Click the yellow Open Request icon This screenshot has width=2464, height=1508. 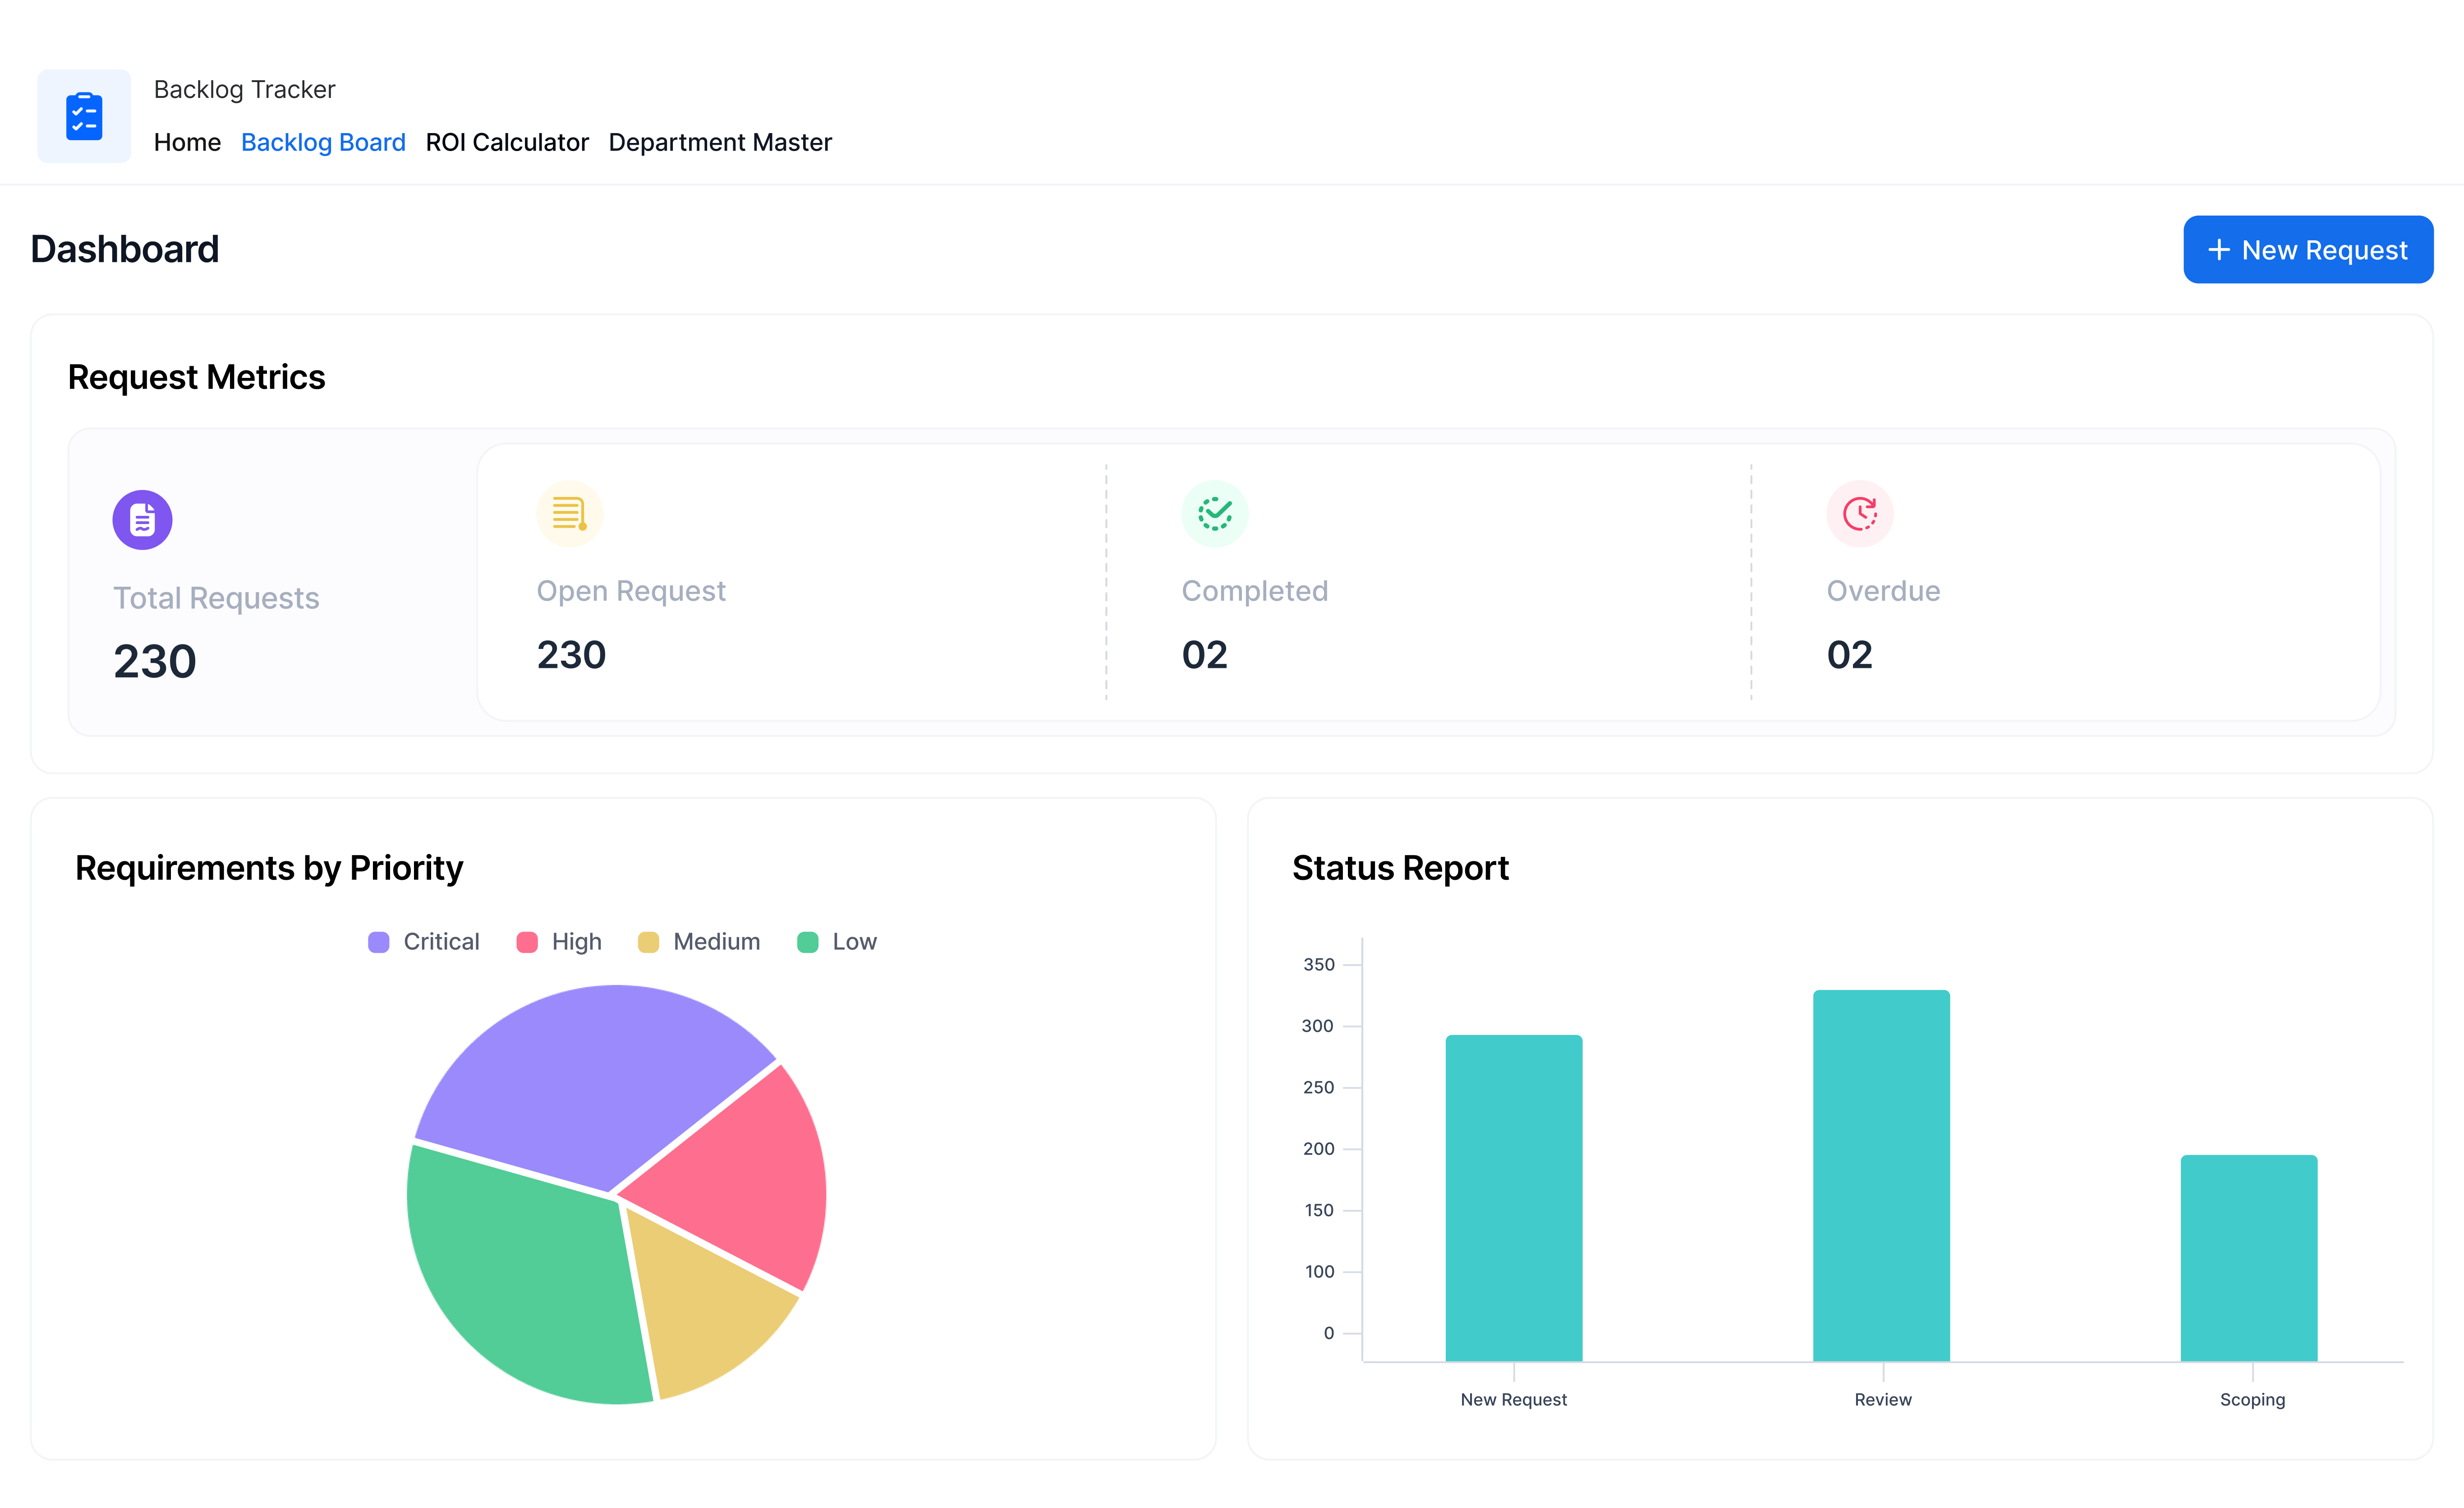click(x=568, y=513)
